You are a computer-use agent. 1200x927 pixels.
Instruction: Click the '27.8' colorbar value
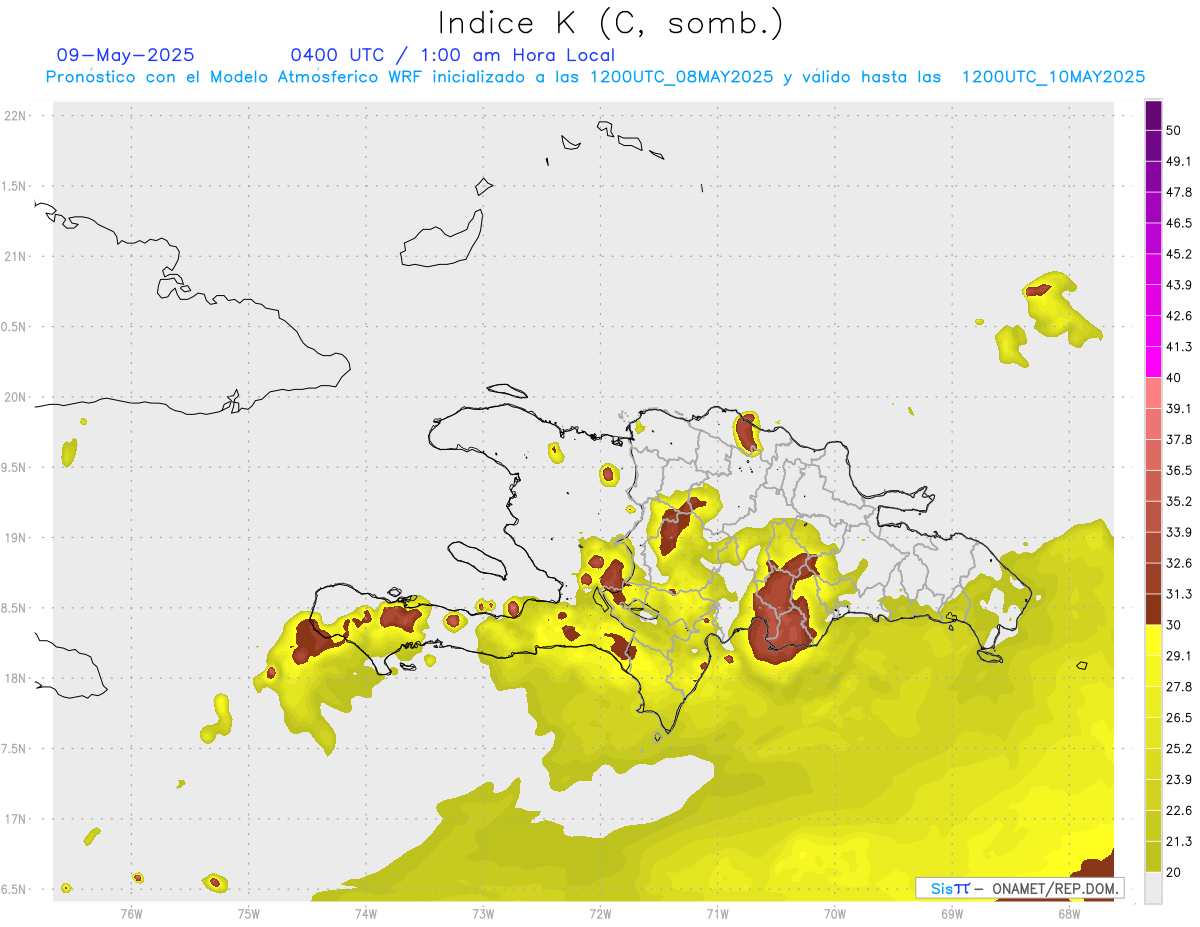click(1179, 687)
